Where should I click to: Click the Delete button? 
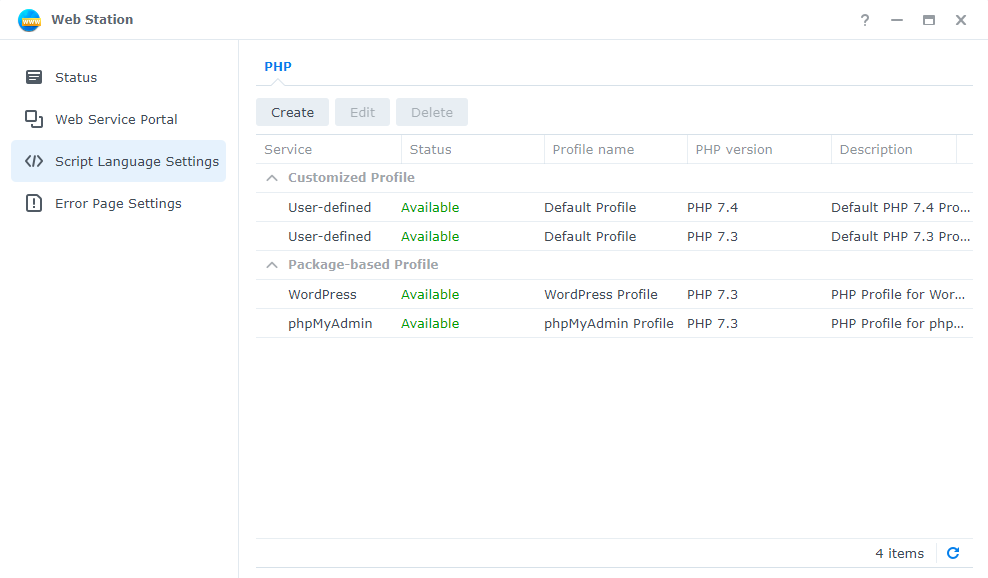pos(432,112)
